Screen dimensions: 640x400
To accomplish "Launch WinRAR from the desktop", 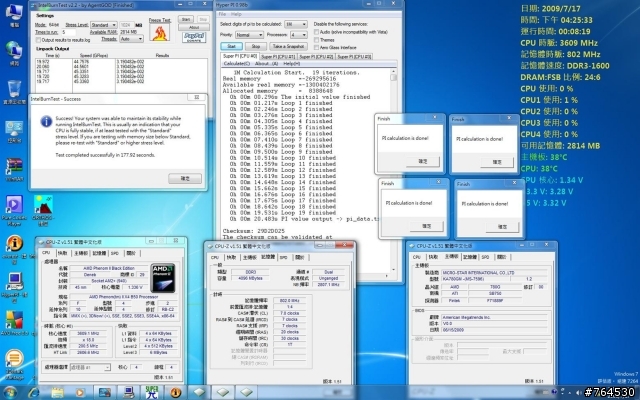I will pyautogui.click(x=14, y=169).
